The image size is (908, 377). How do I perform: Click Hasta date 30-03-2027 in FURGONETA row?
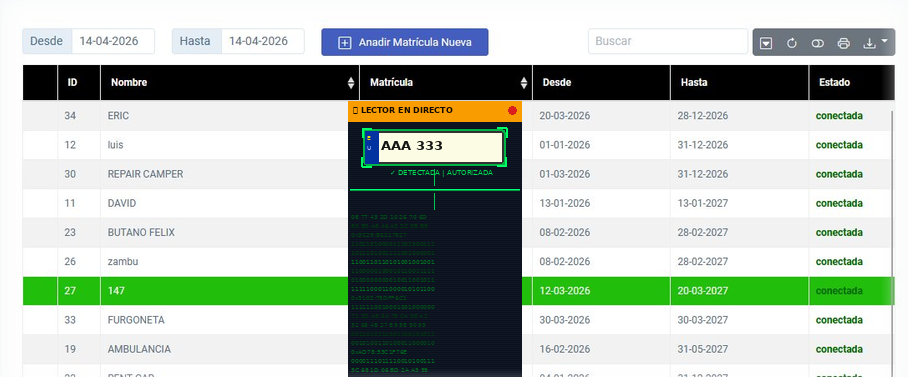(x=703, y=320)
